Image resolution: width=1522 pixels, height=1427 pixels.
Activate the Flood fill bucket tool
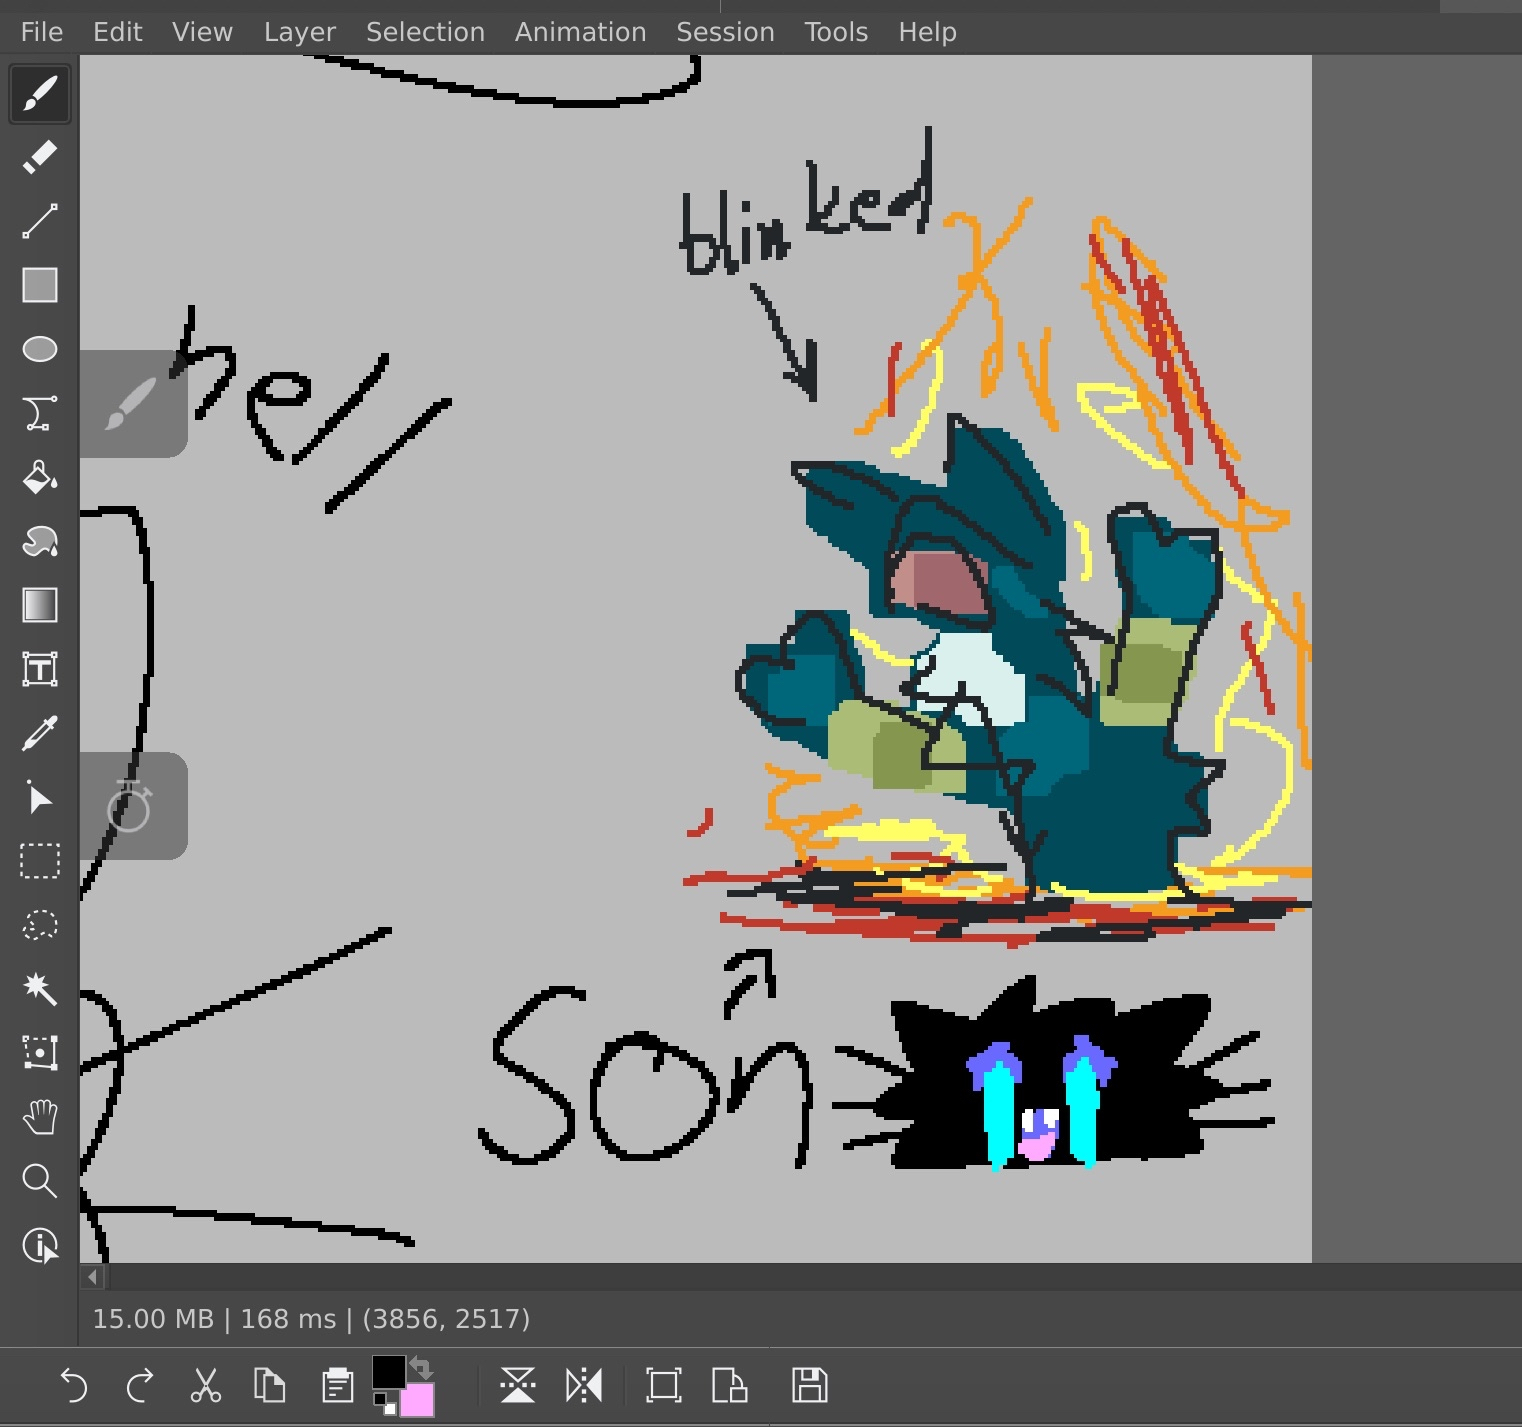click(x=40, y=477)
